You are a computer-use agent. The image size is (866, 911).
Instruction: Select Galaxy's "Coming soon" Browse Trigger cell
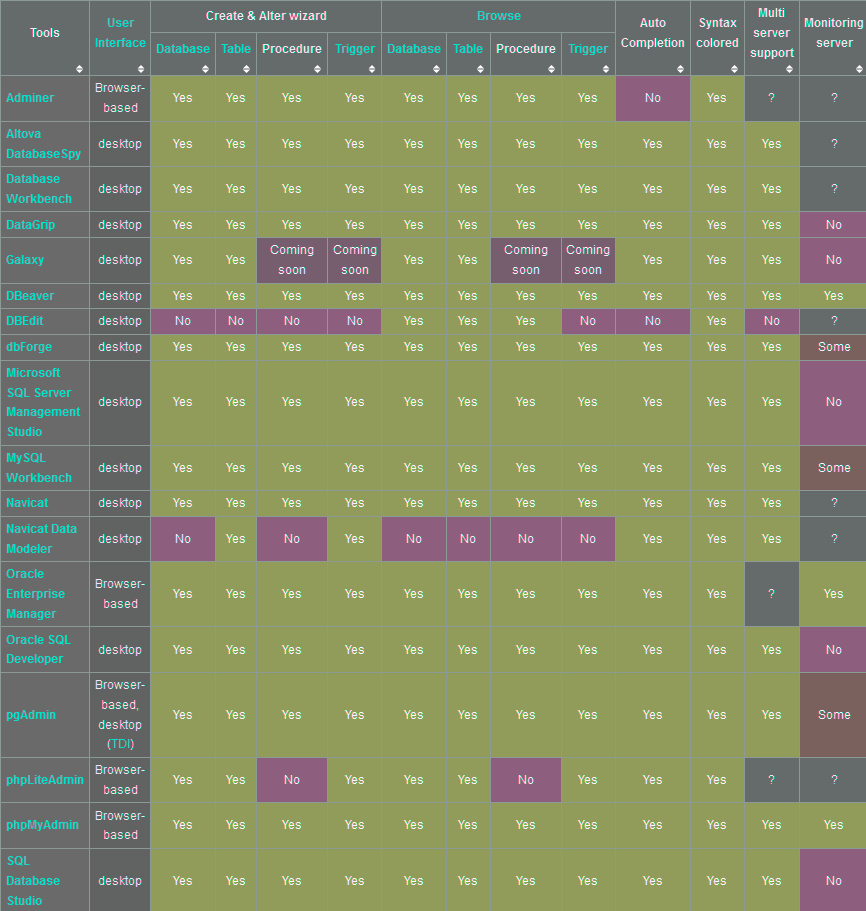[x=588, y=260]
